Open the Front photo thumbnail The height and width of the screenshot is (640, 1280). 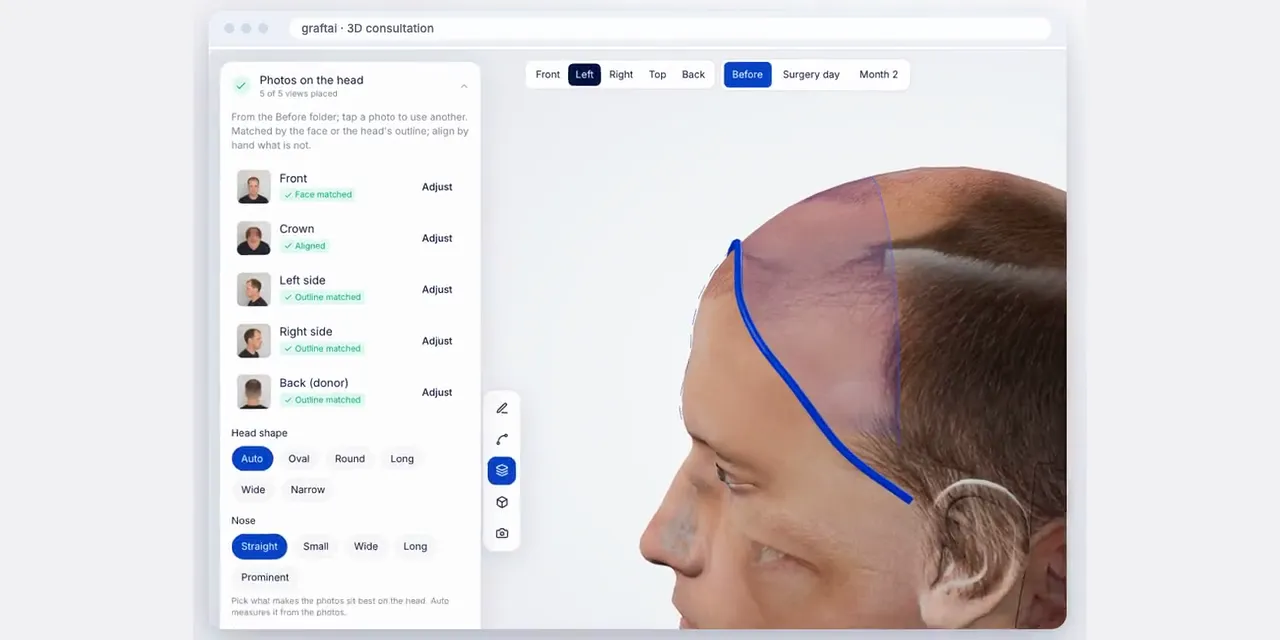point(254,187)
